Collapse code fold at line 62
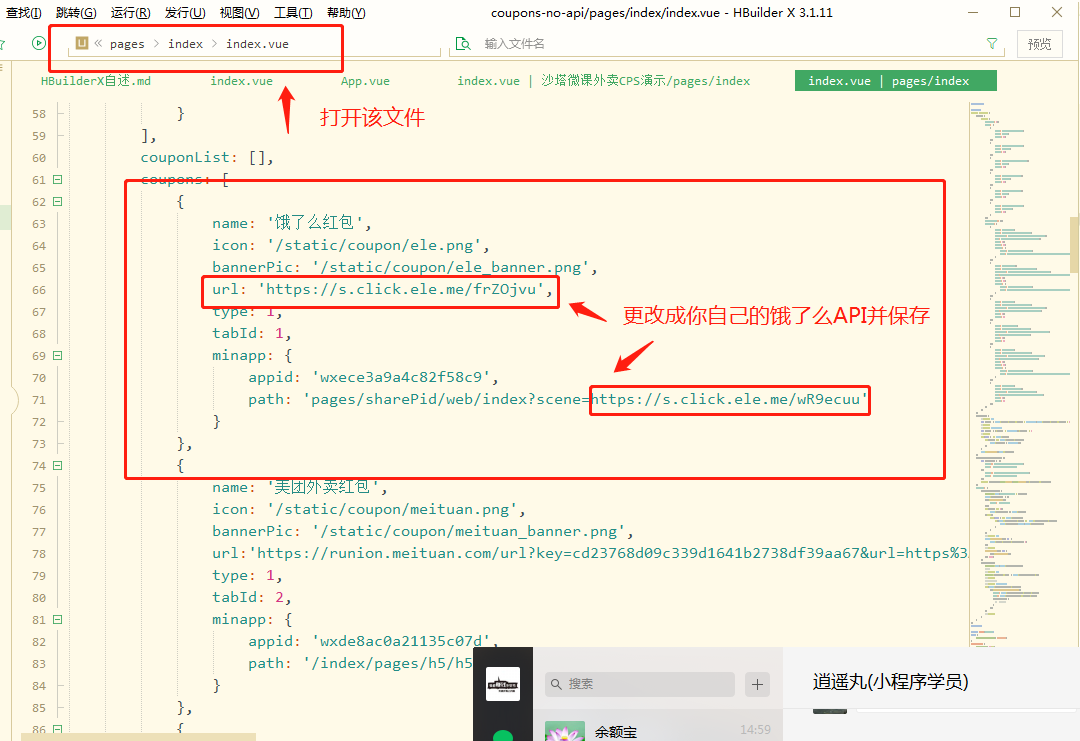 [x=58, y=202]
